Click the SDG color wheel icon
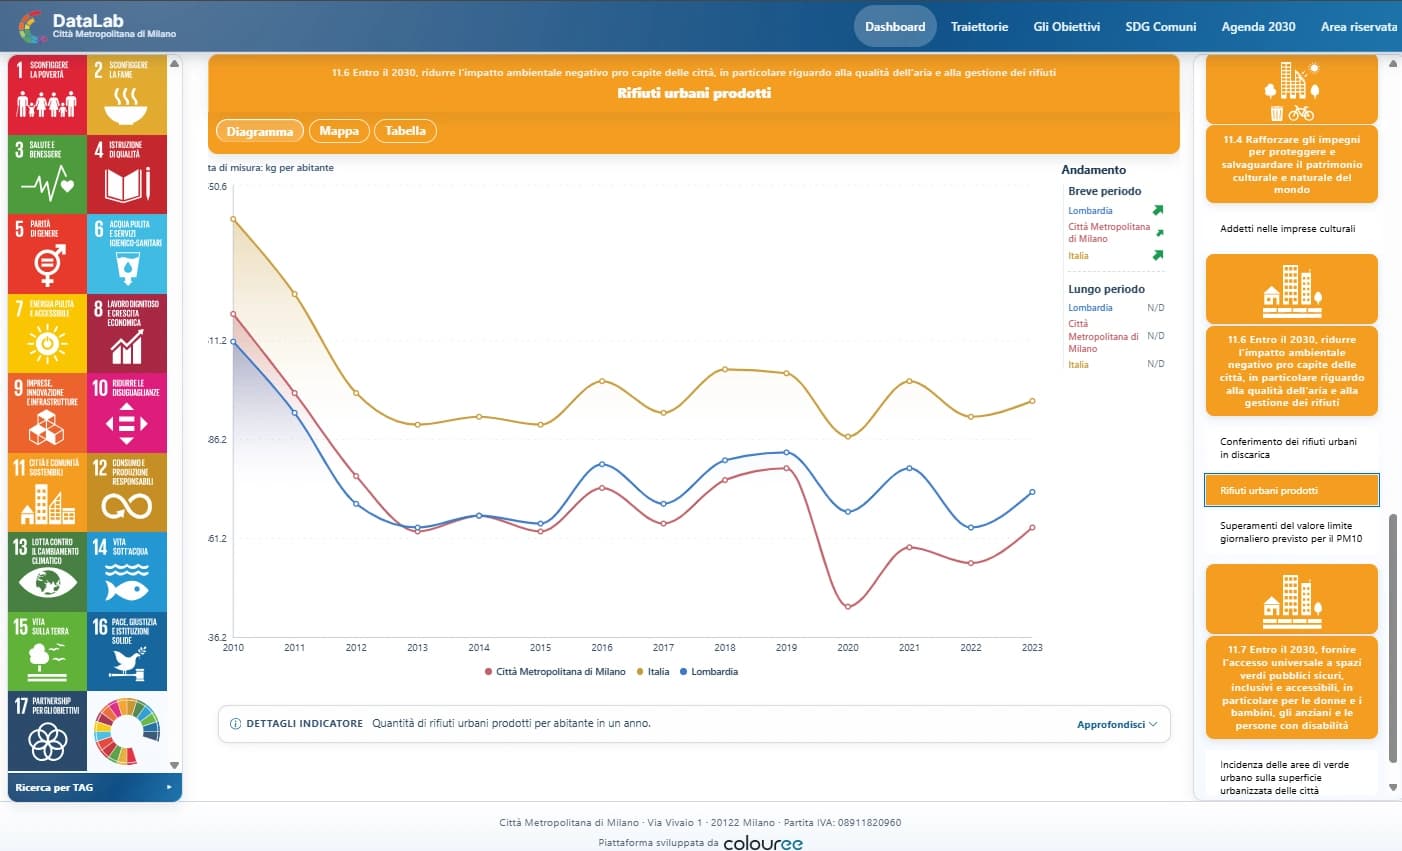Image resolution: width=1402 pixels, height=851 pixels. pyautogui.click(x=127, y=731)
